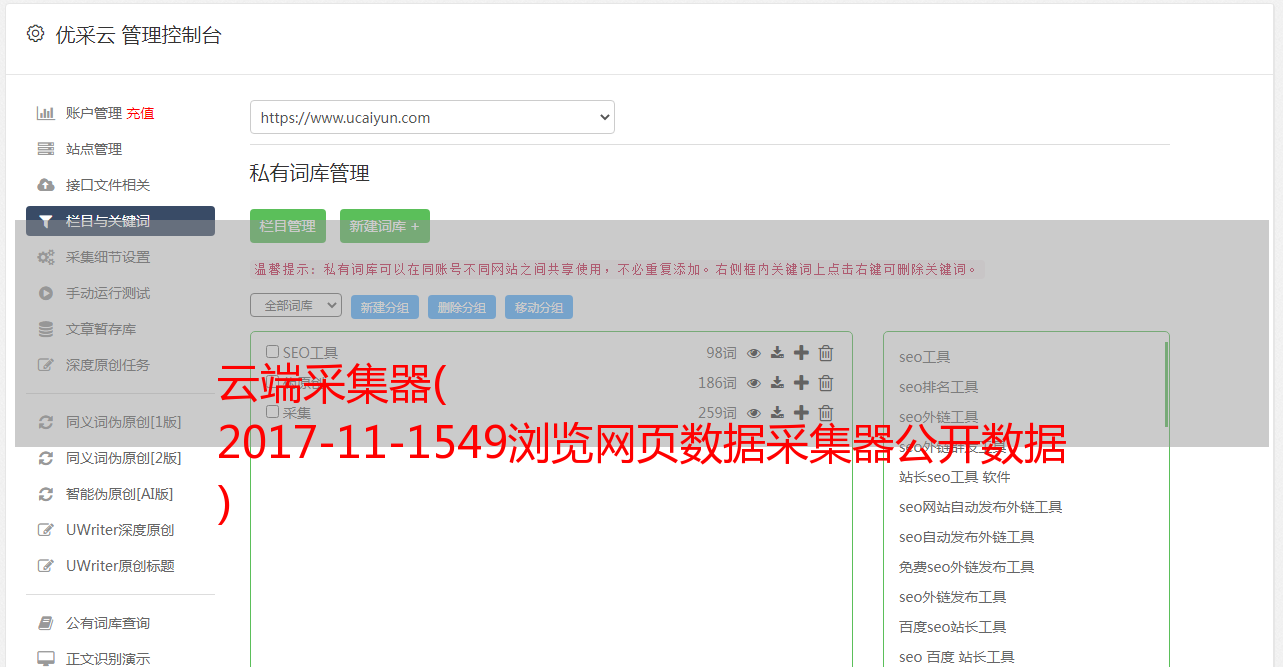Click the 移动分组 button
Viewport: 1283px width, 667px height.
[x=539, y=307]
